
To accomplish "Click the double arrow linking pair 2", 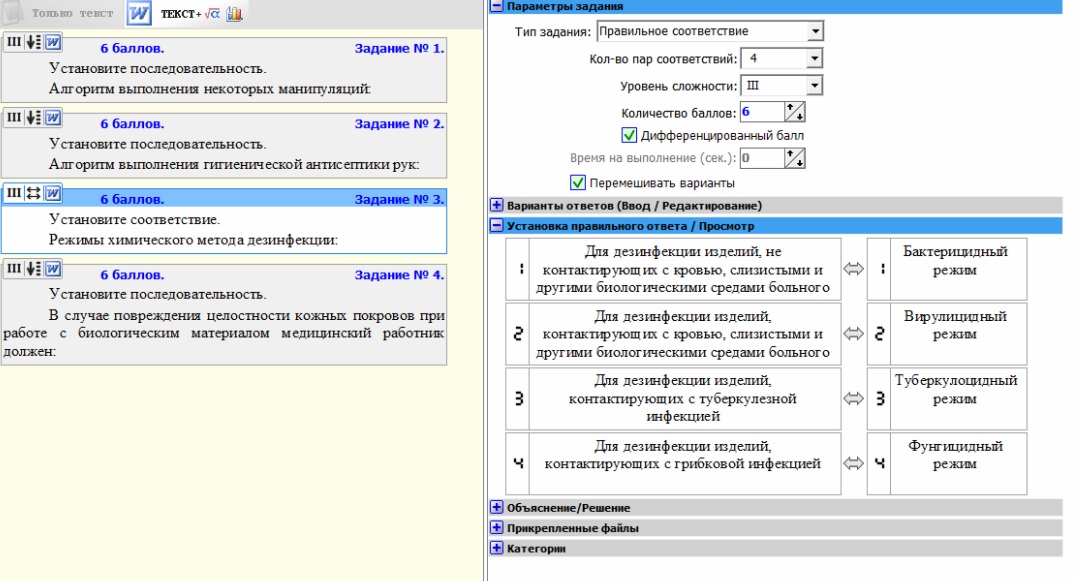I will click(854, 333).
